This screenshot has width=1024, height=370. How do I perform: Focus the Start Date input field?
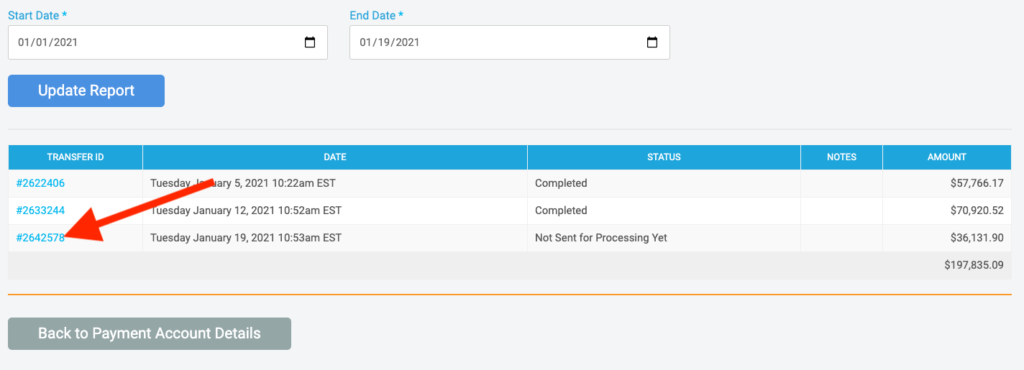tap(168, 42)
